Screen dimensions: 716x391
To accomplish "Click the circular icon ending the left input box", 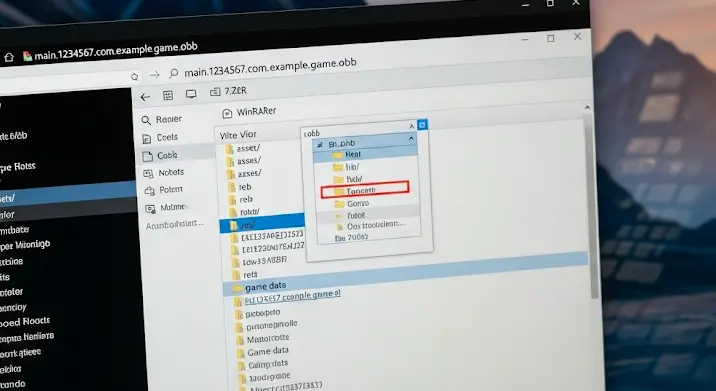I will click(x=134, y=77).
